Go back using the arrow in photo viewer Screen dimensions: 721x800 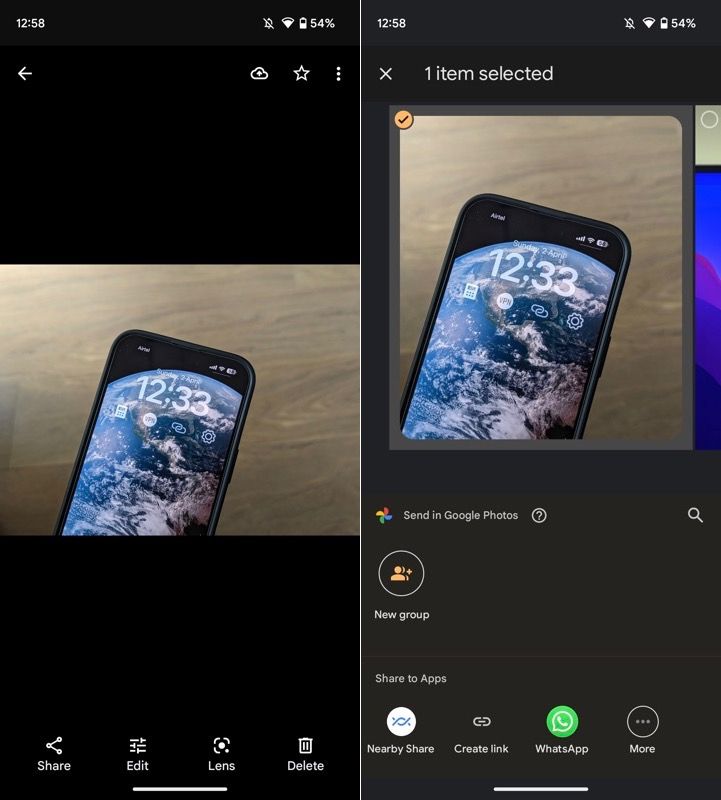tap(24, 73)
